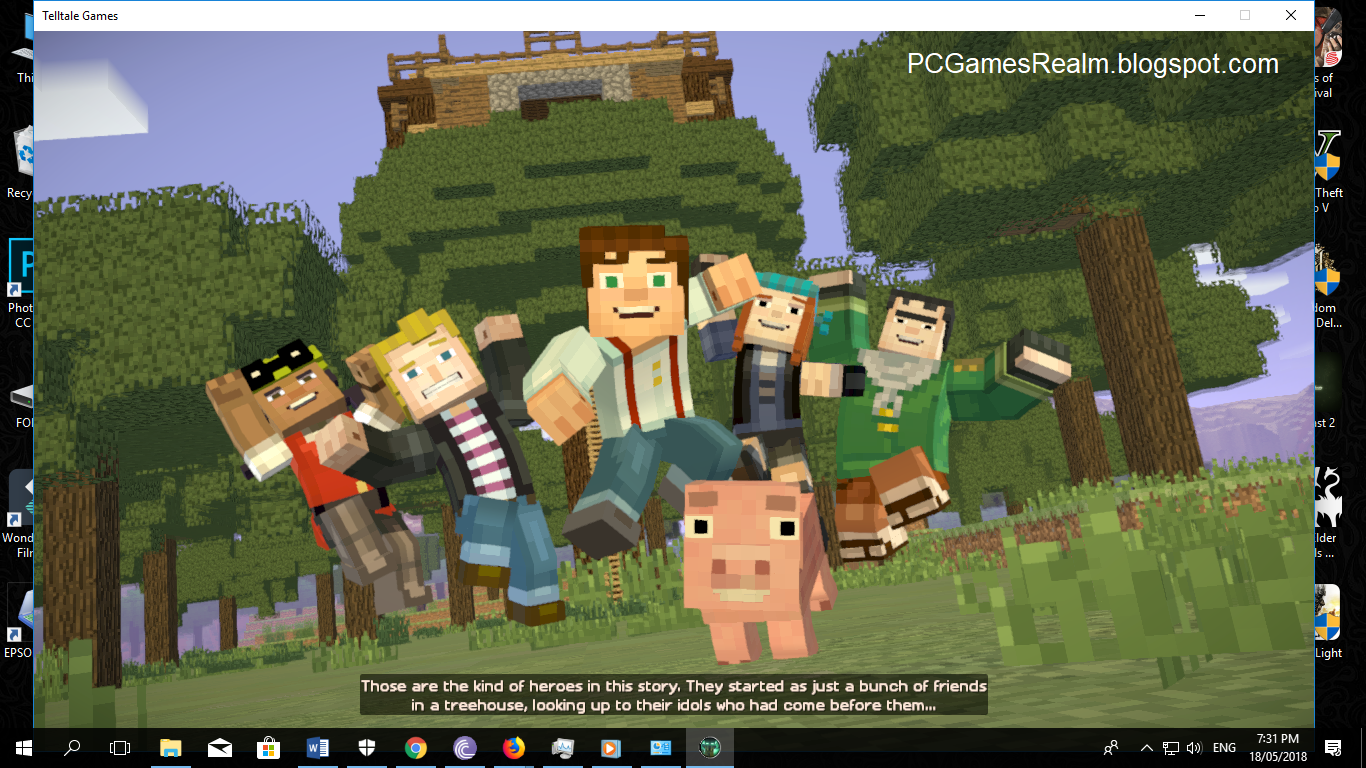Open Microsoft Word from the taskbar
1366x768 pixels.
point(318,747)
